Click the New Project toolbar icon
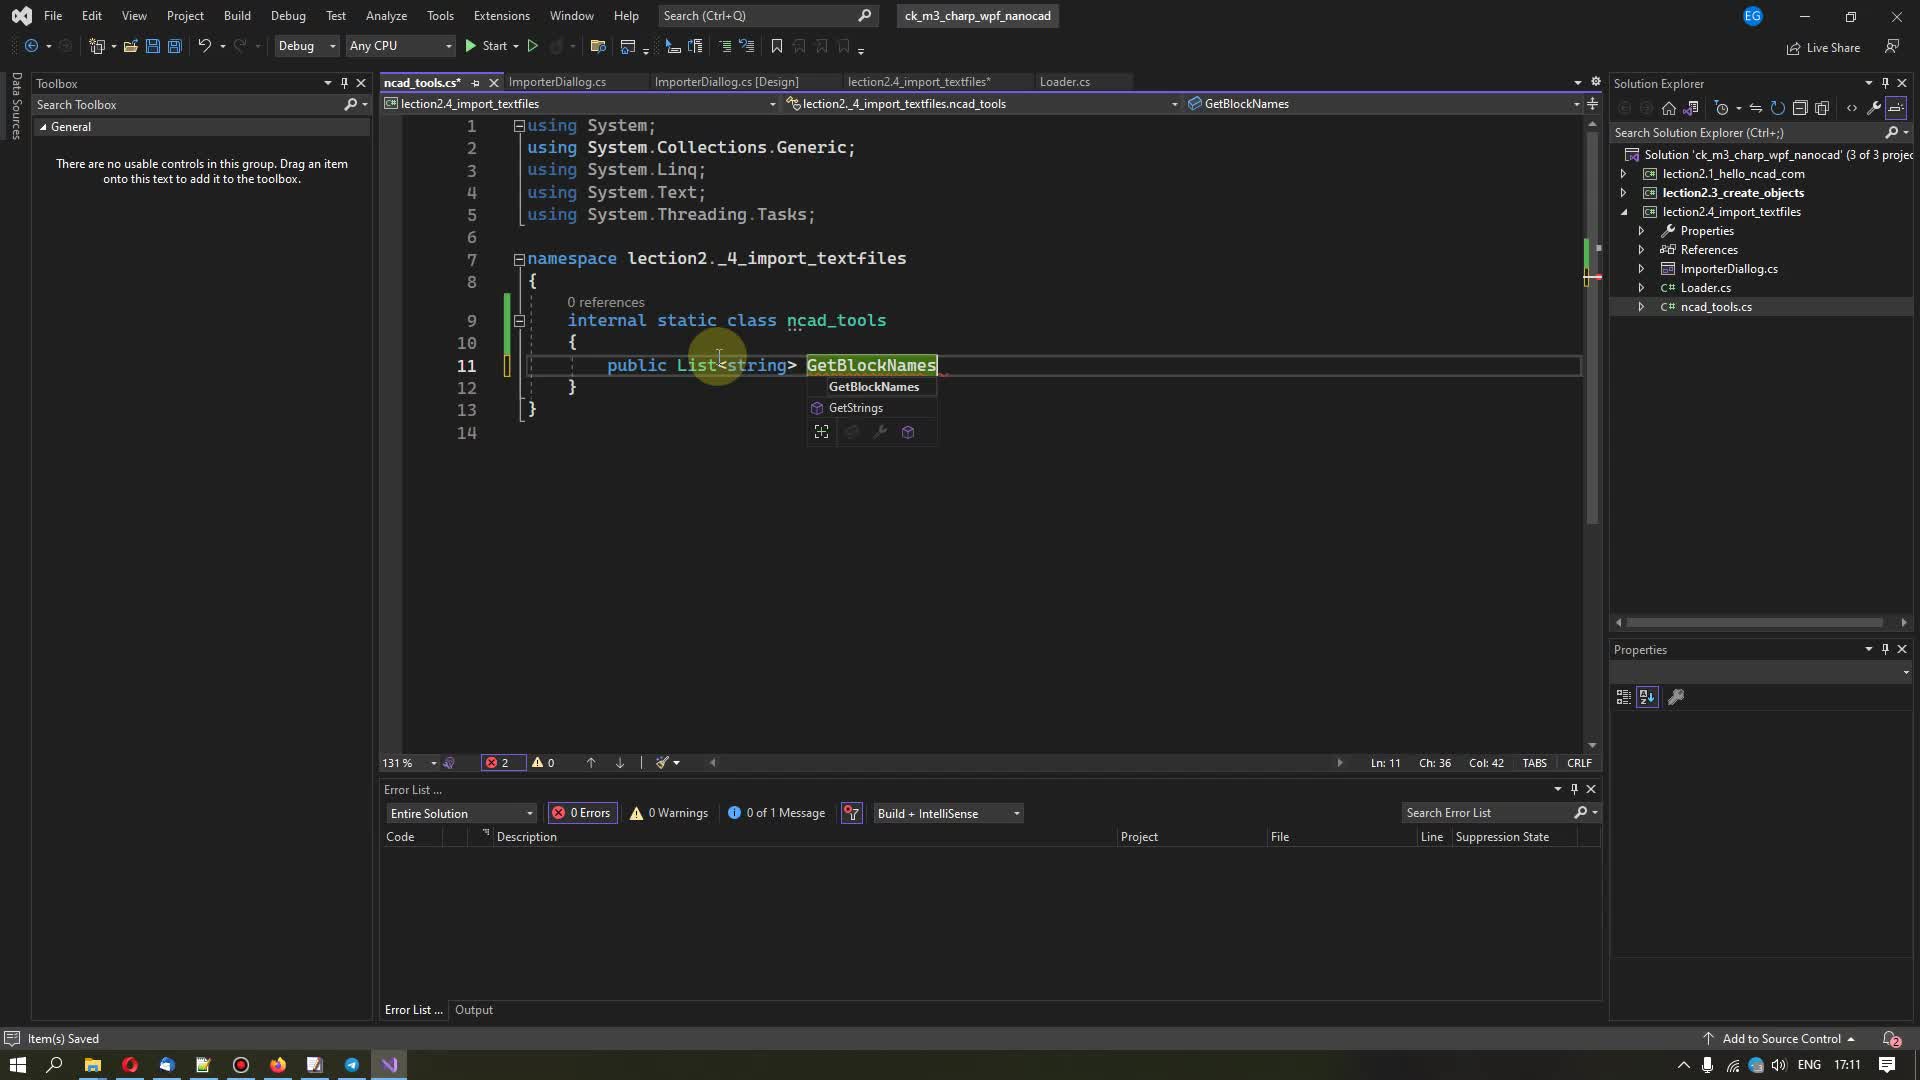 coord(97,46)
